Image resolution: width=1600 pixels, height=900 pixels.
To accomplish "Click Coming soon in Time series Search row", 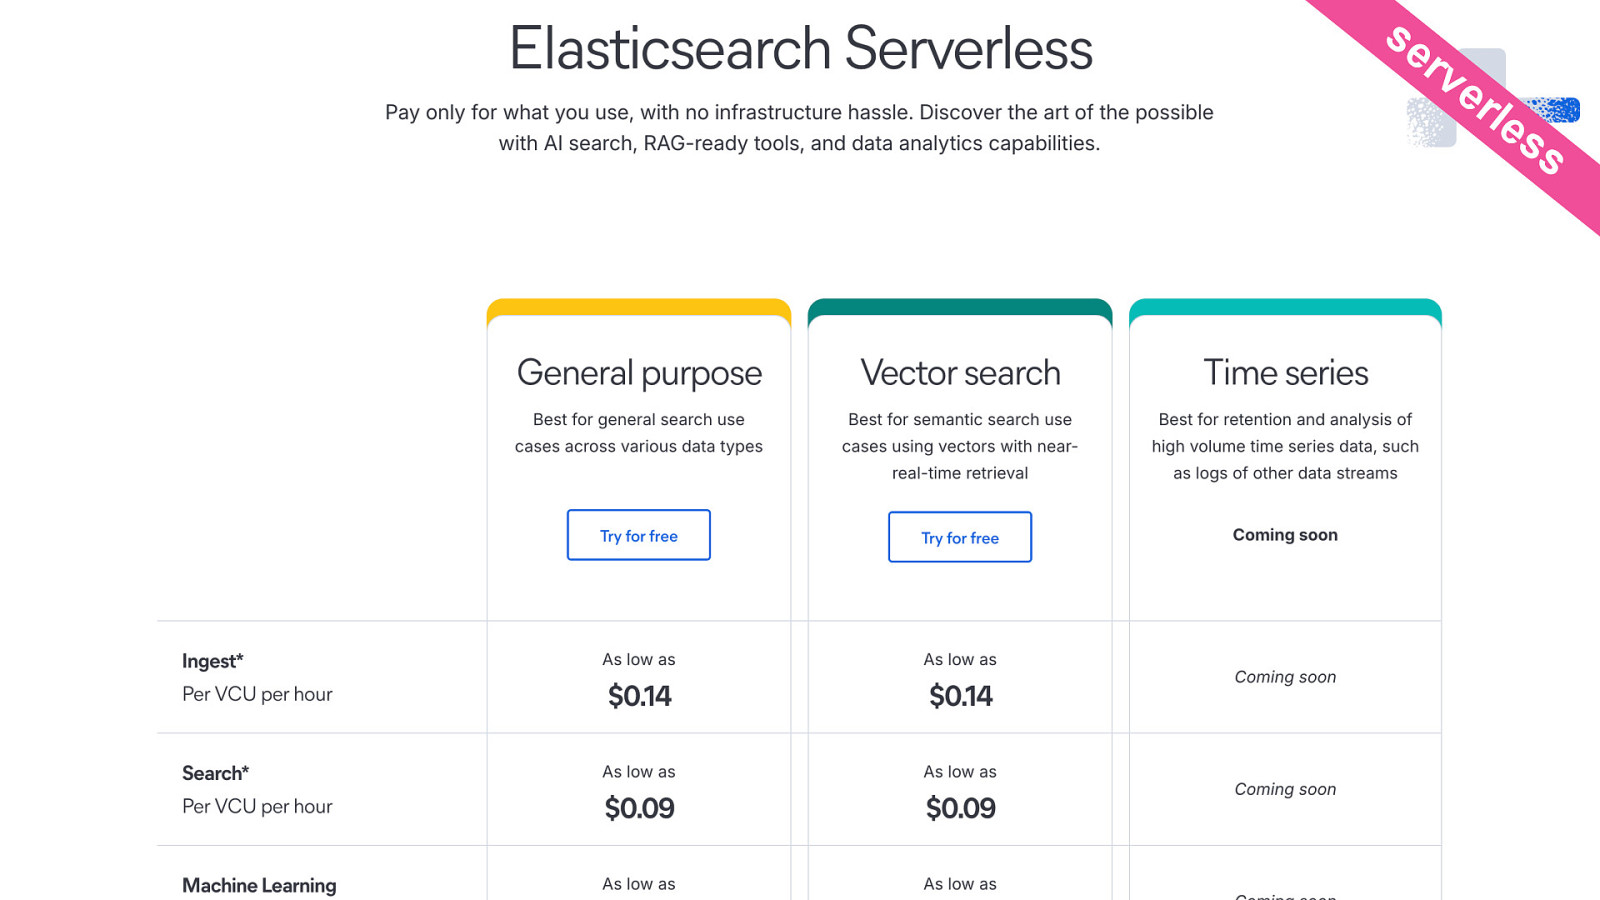I will tap(1285, 789).
